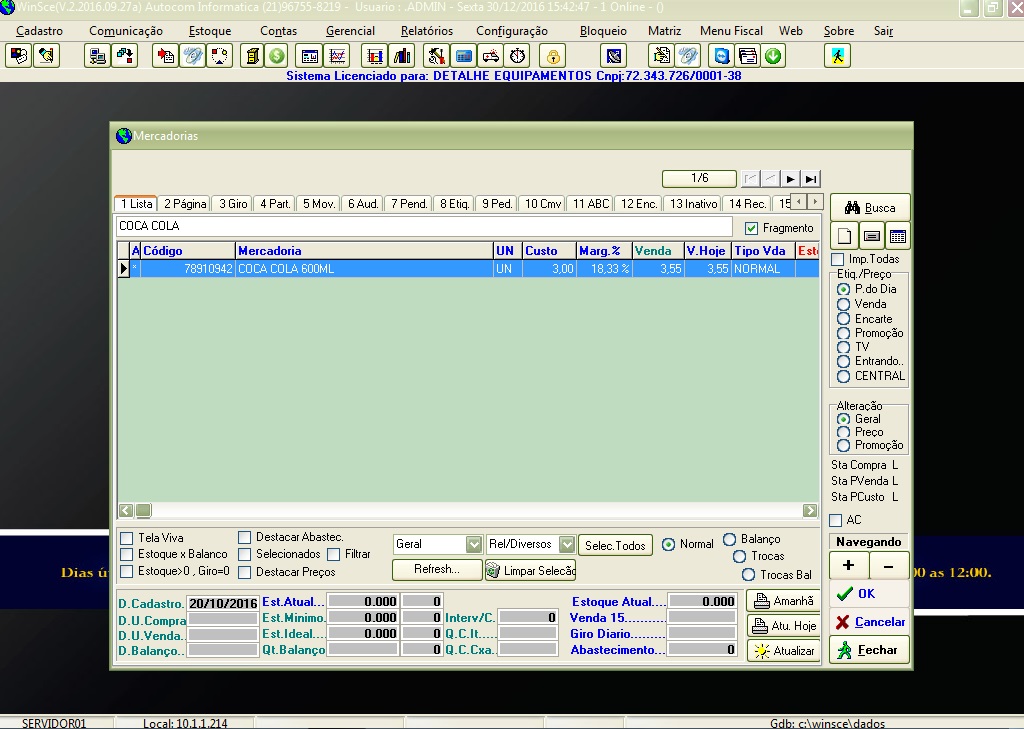Image resolution: width=1024 pixels, height=729 pixels.
Task: Select the Encarte radio button
Action: [x=844, y=319]
